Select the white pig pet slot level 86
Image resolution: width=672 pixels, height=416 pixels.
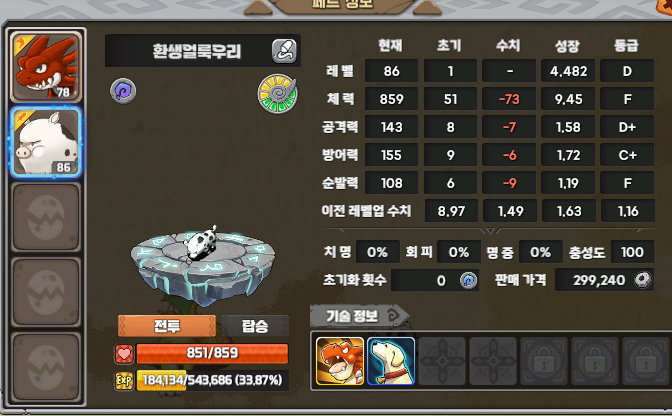[x=46, y=142]
